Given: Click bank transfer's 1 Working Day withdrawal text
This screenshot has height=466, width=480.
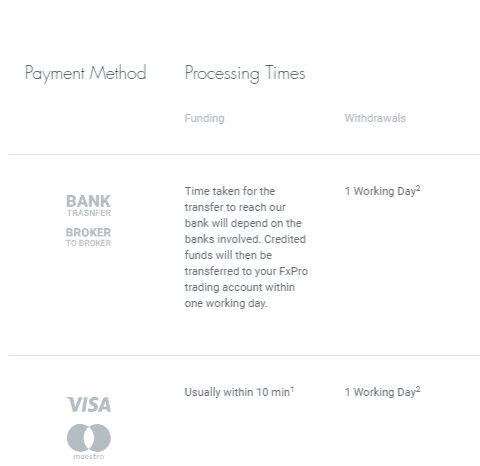Looking at the screenshot, I should pos(380,191).
